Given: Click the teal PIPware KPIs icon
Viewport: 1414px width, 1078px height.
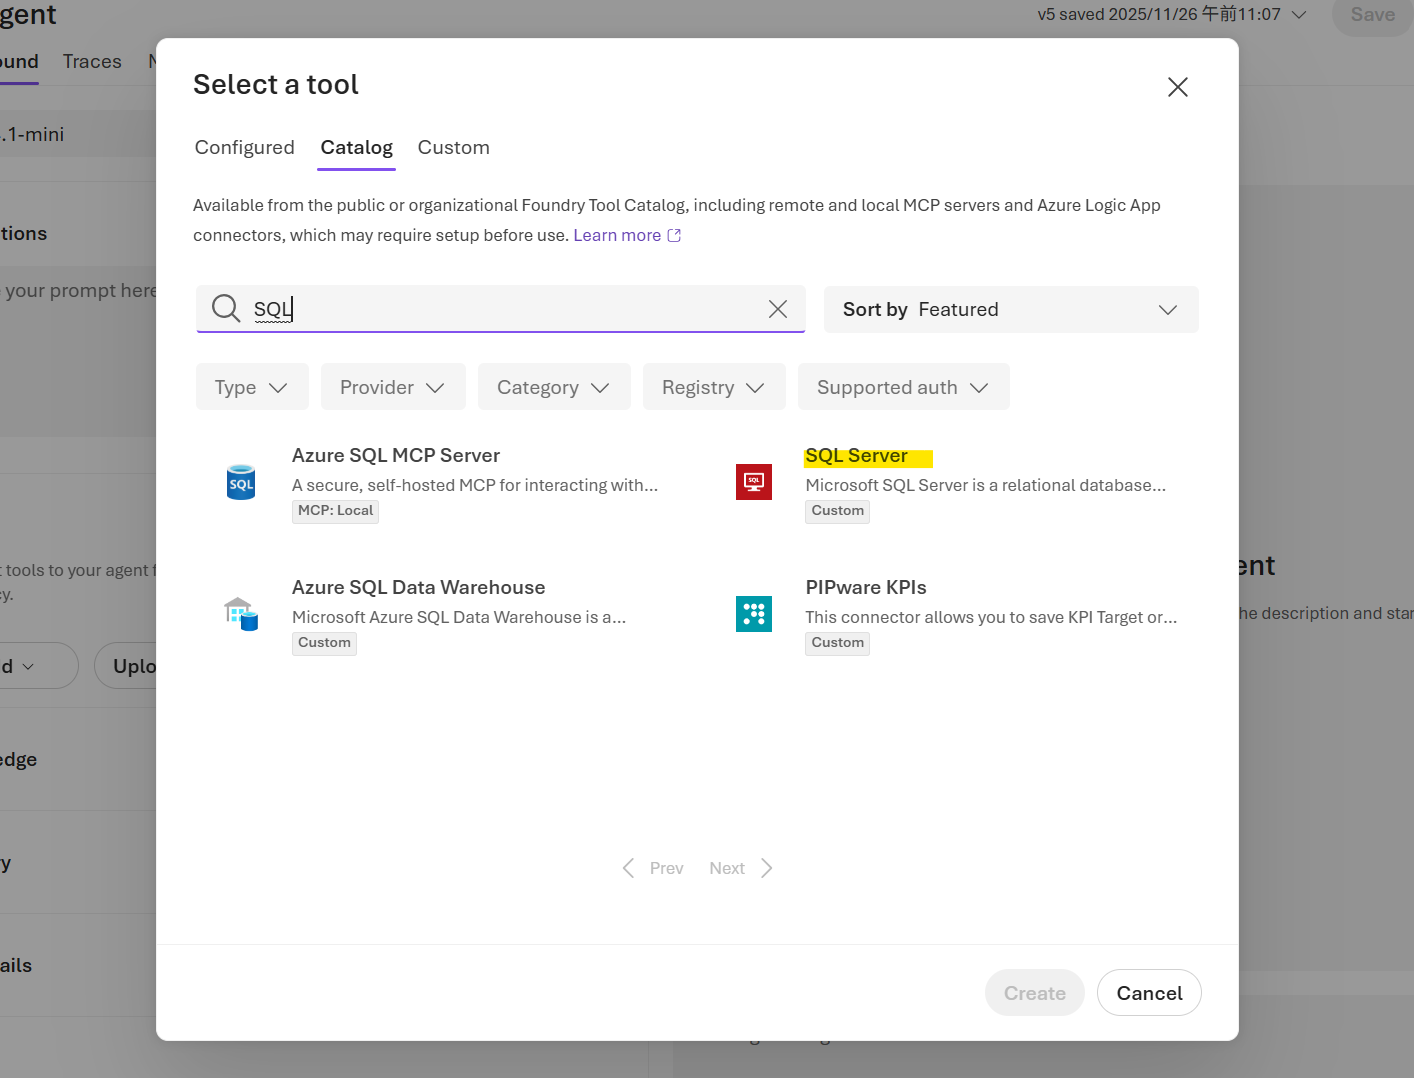Looking at the screenshot, I should tap(753, 614).
